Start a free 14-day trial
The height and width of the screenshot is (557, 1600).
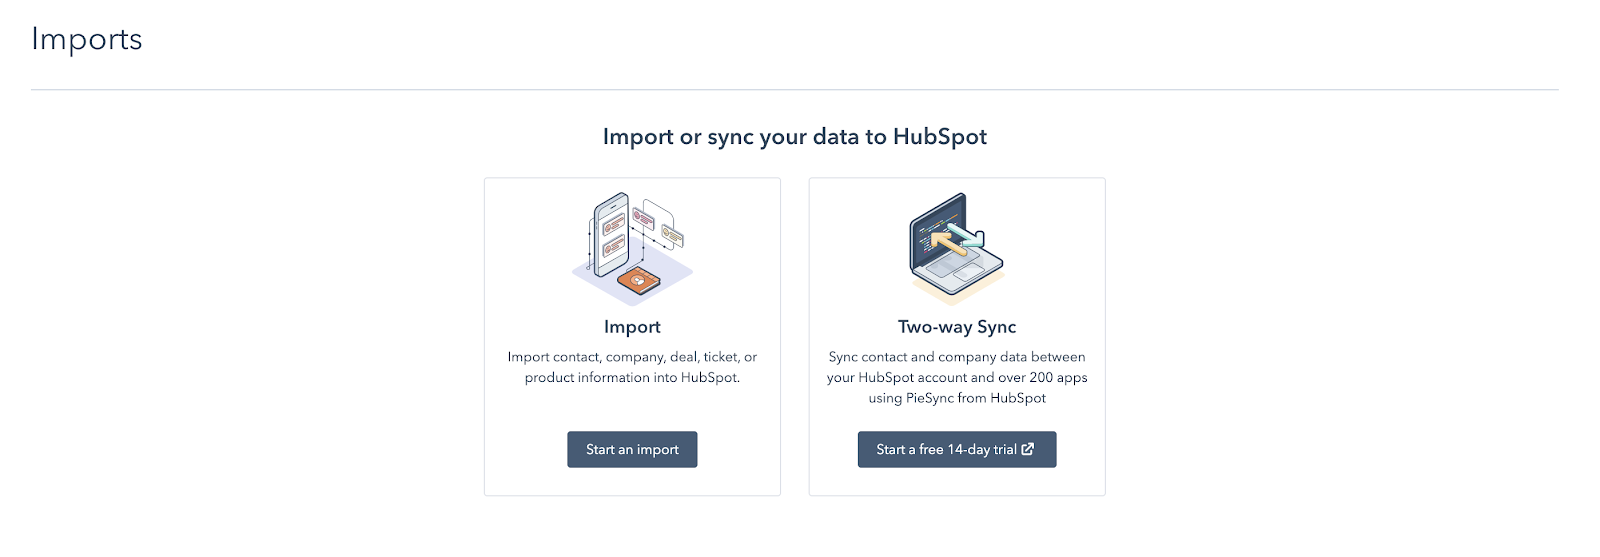957,449
